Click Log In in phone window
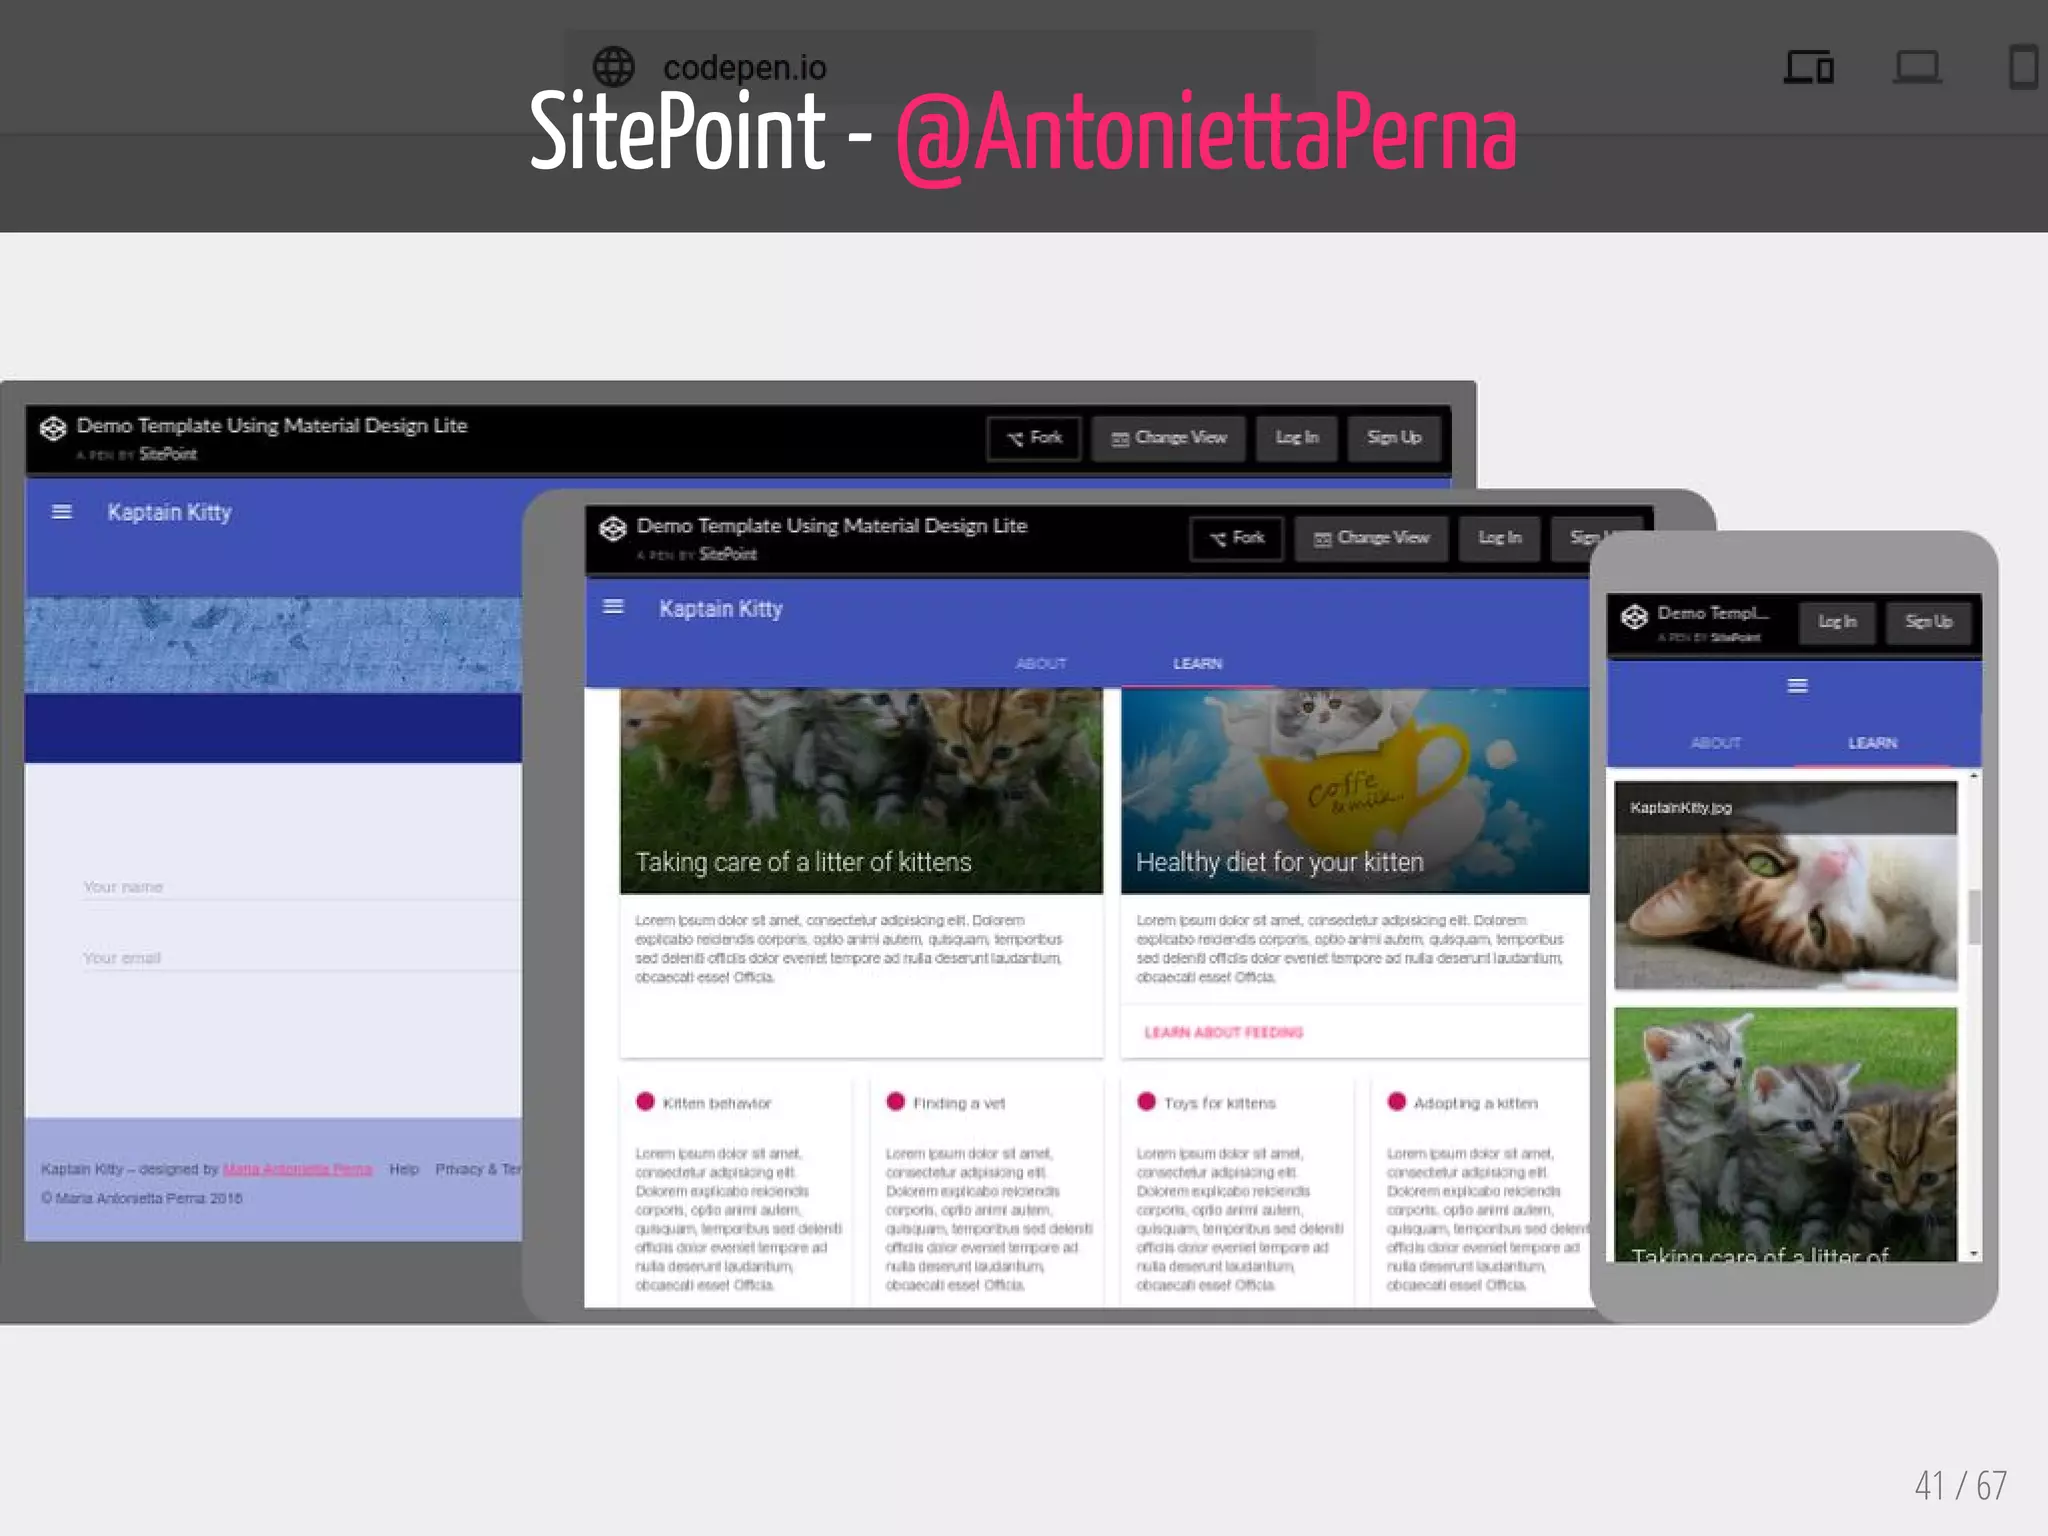Screen dimensions: 2048x1536 1837,622
